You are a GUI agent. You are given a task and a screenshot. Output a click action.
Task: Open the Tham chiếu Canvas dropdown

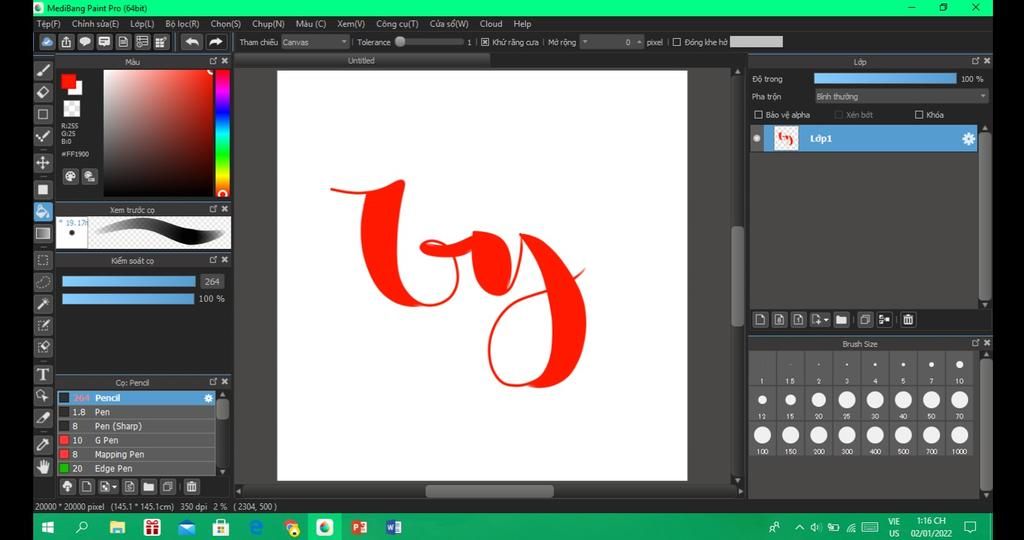(315, 42)
